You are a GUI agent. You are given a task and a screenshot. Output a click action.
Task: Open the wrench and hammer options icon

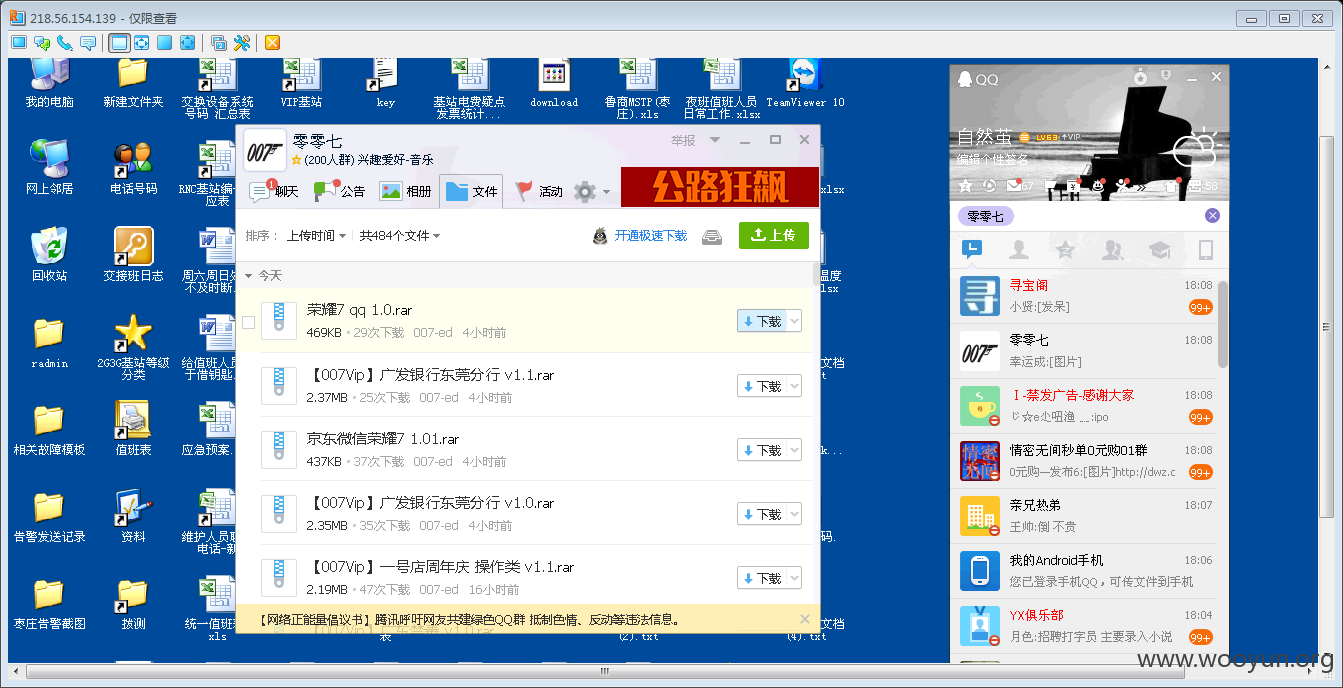coord(241,42)
